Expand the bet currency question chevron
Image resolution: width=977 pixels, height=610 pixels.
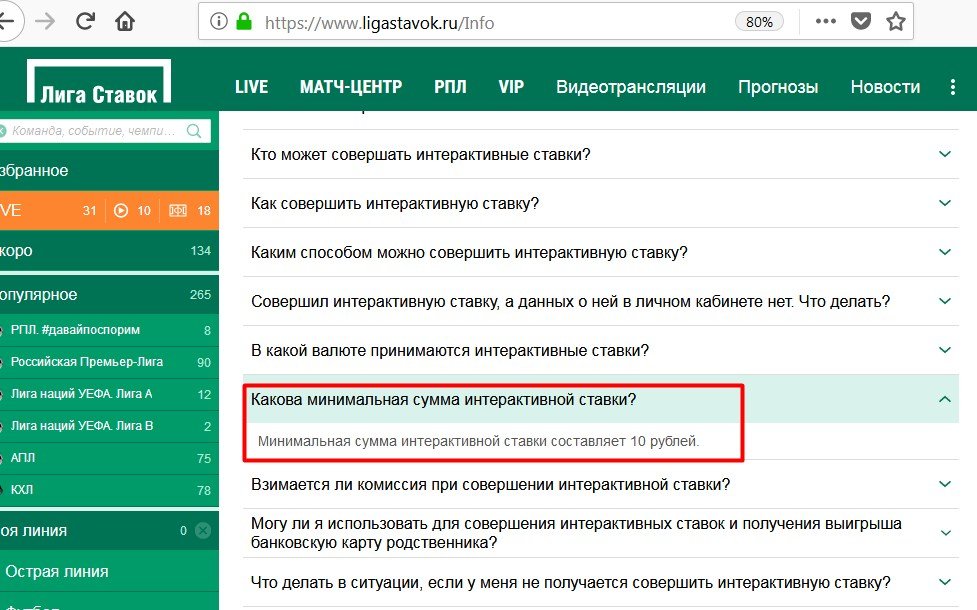tap(945, 350)
